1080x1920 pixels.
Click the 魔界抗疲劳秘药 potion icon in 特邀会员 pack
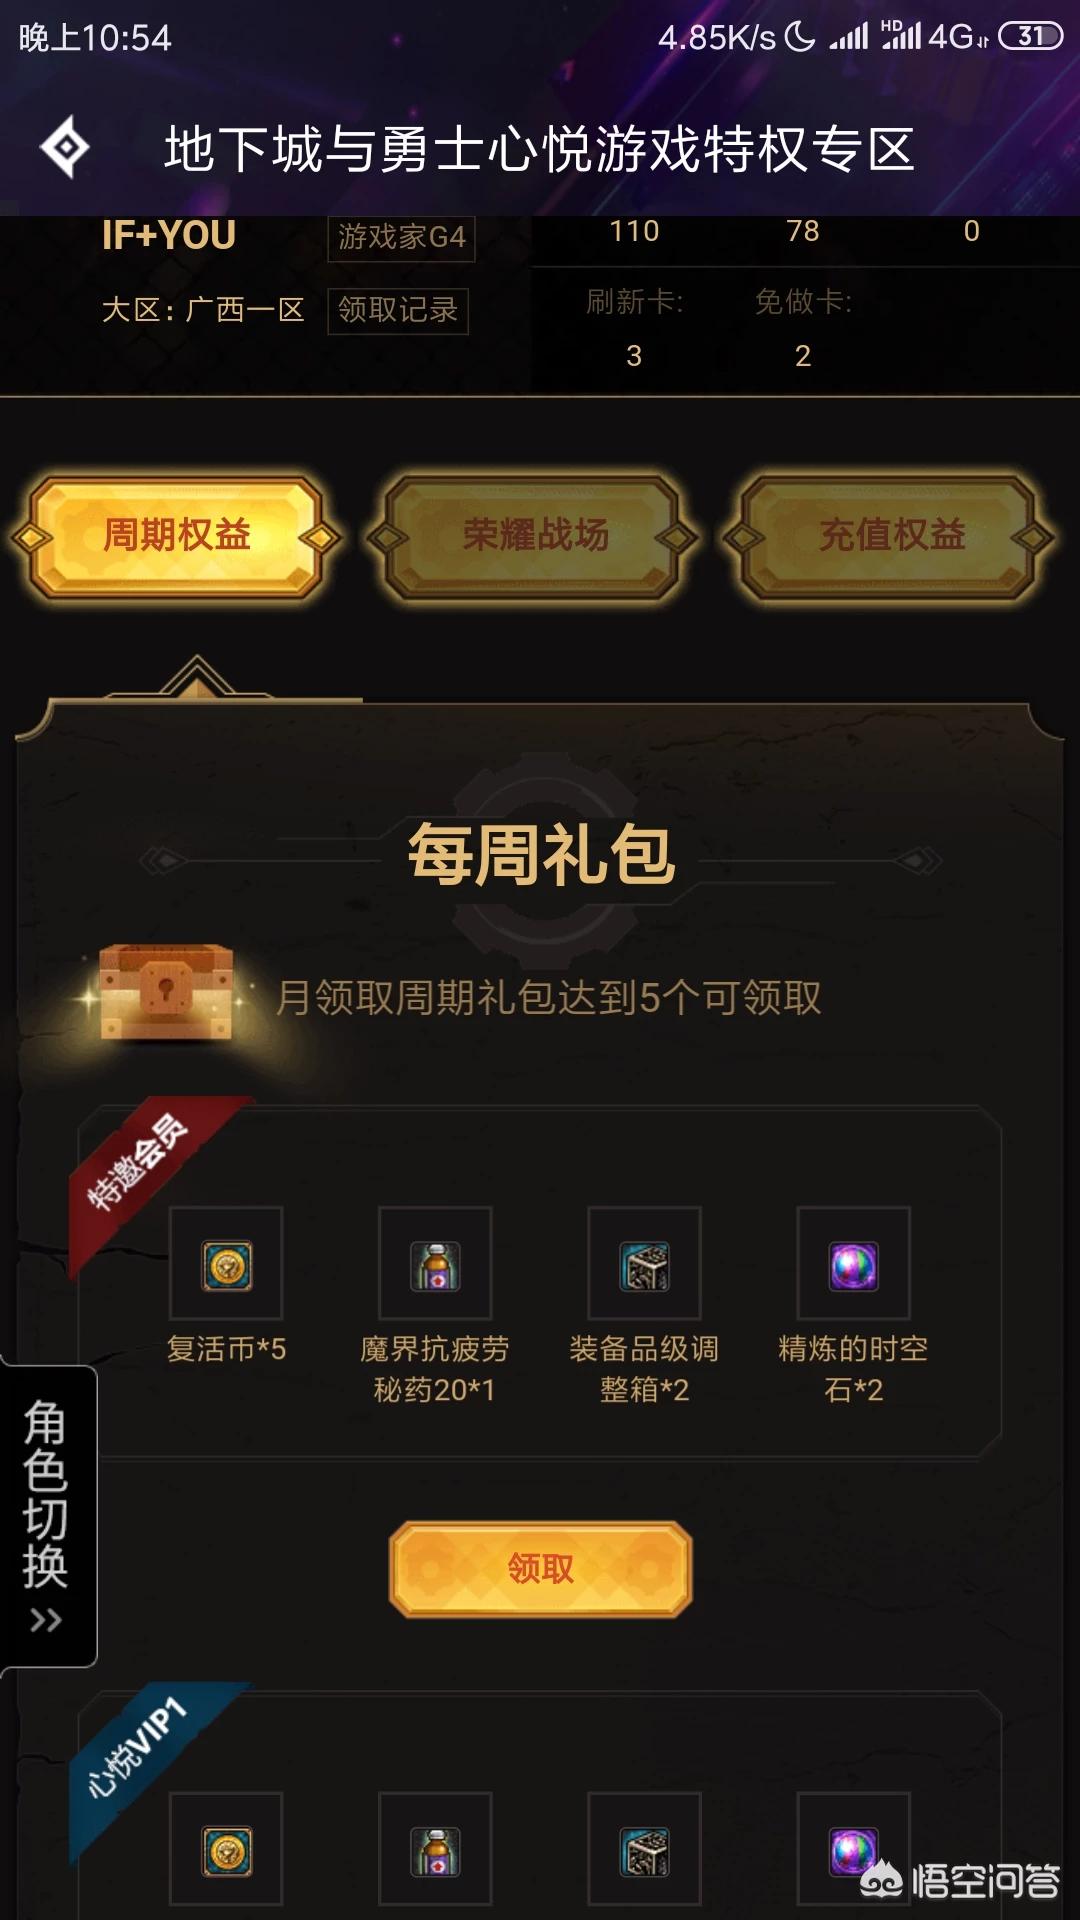point(436,1265)
